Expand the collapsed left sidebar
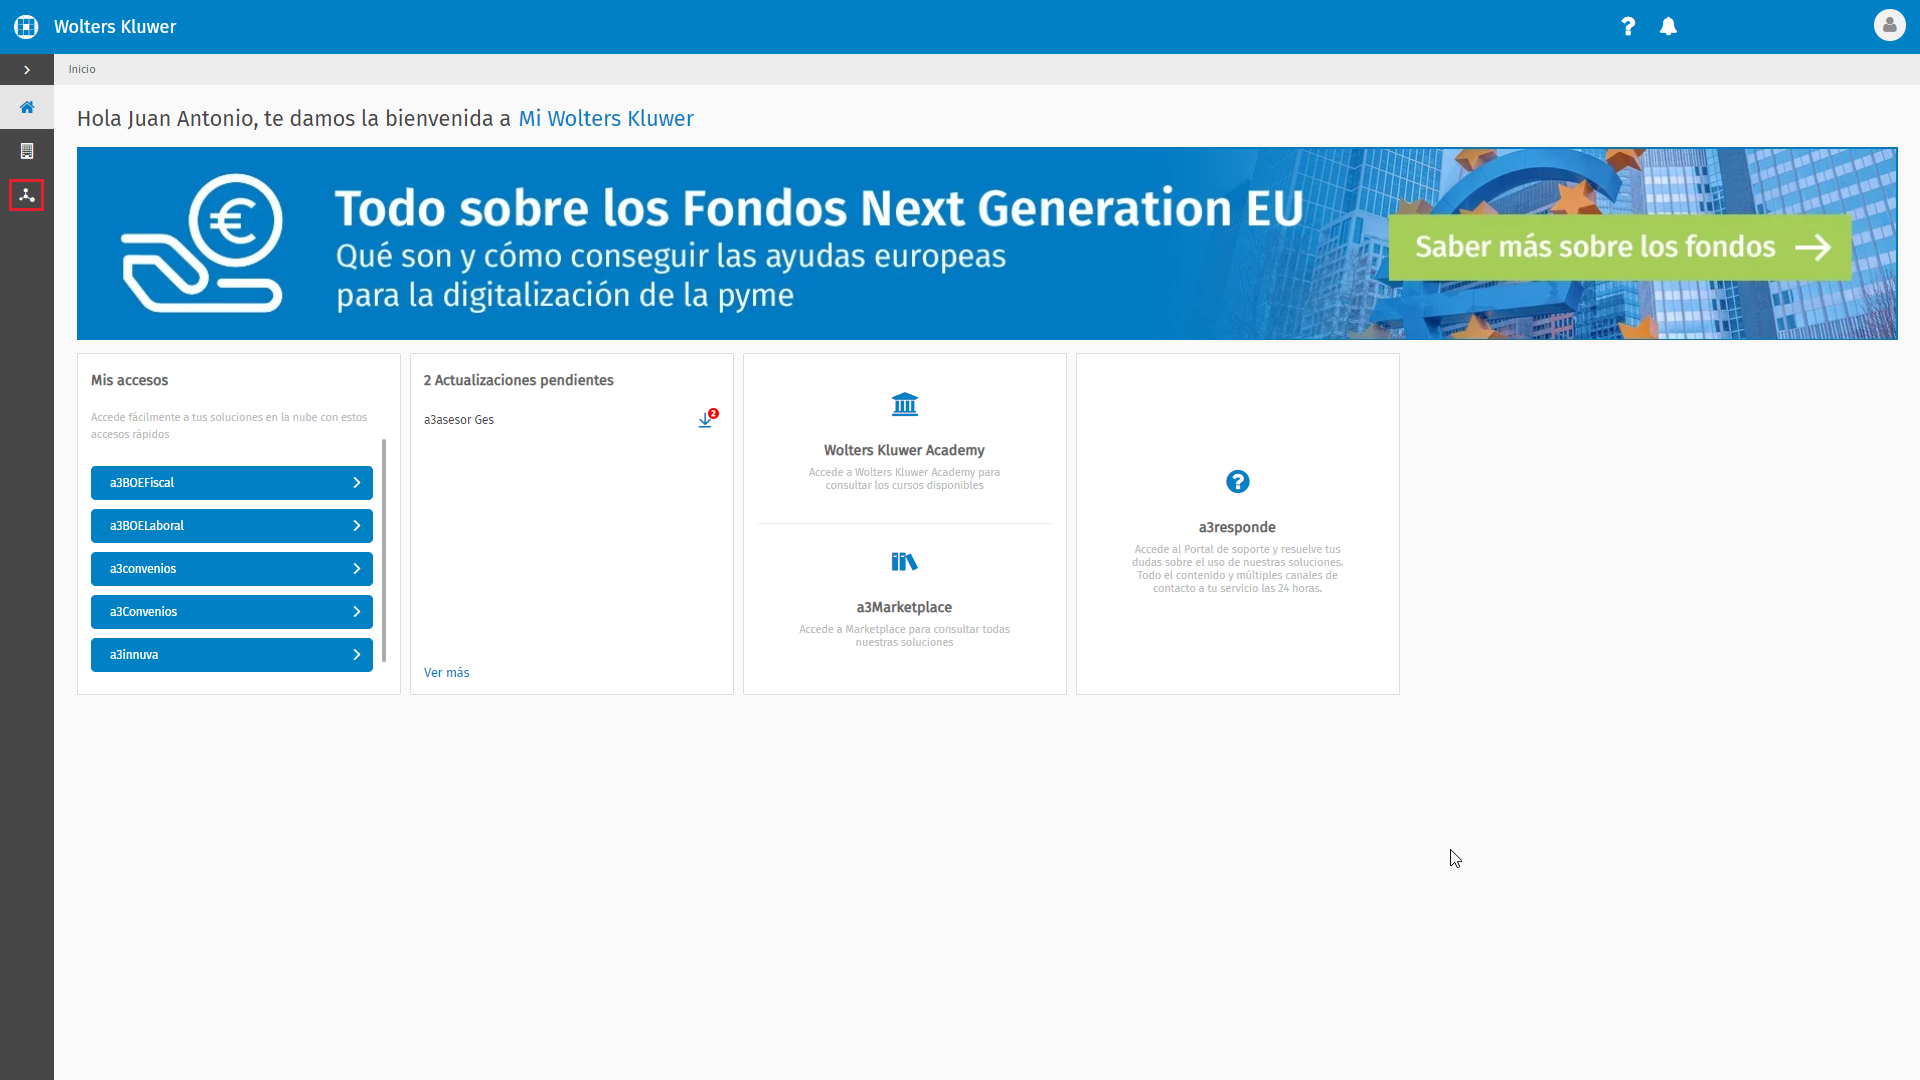Image resolution: width=1920 pixels, height=1080 pixels. (x=26, y=69)
